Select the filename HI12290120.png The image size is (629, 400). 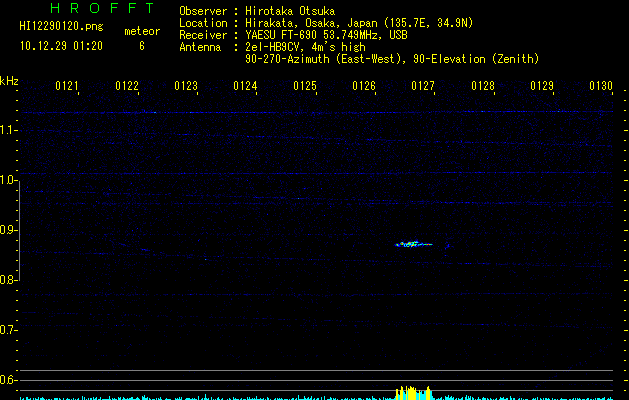(61, 26)
